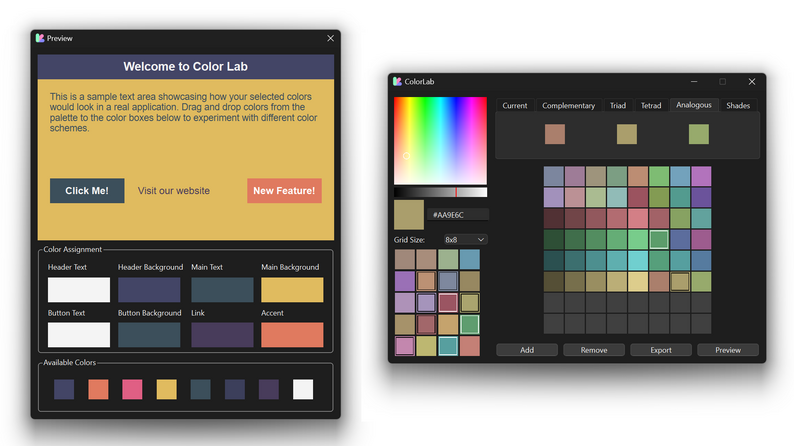The width and height of the screenshot is (794, 446).
Task: Select the yellow swatch in Available Colors
Action: [167, 389]
